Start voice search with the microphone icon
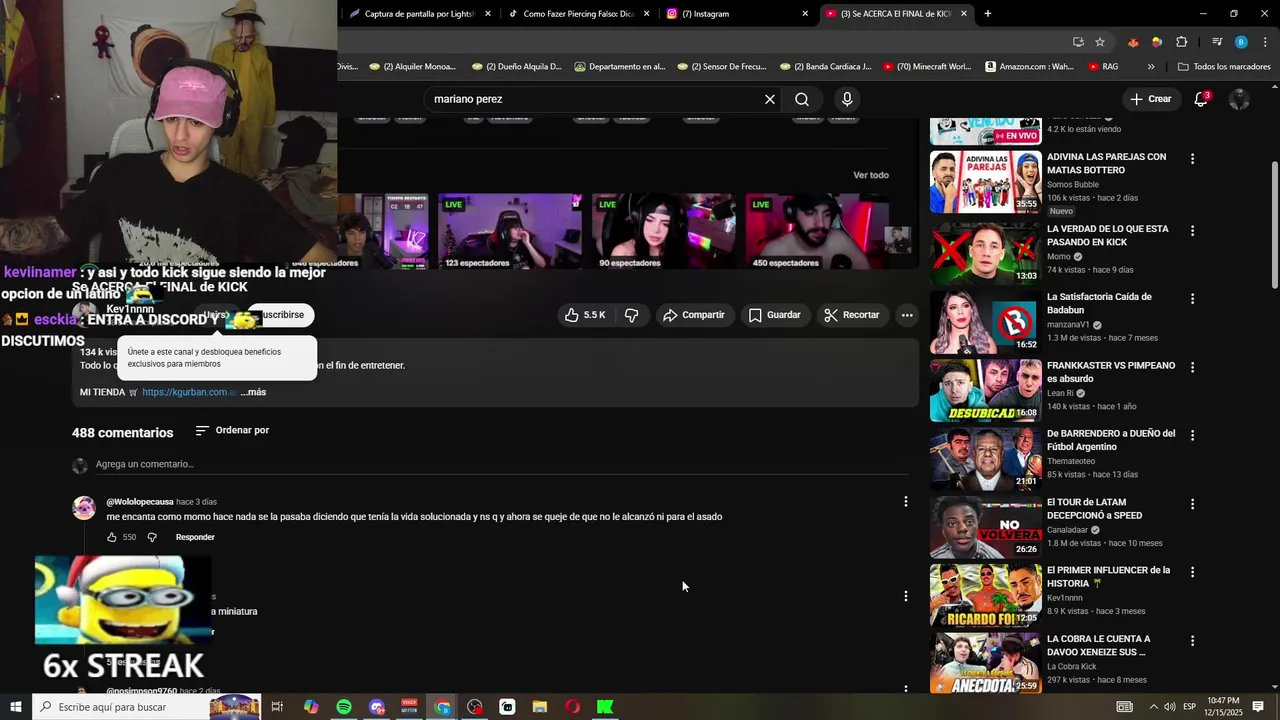 tap(847, 99)
